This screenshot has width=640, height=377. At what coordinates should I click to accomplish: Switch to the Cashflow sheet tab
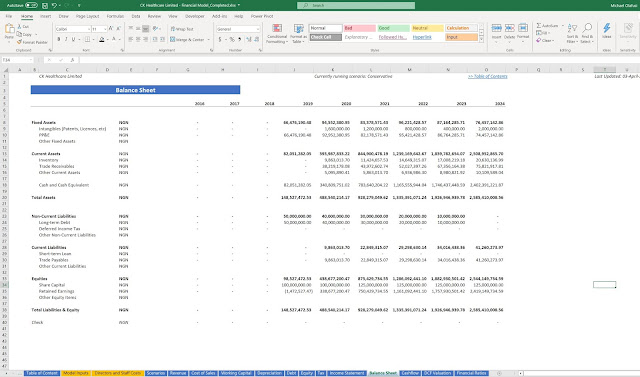pyautogui.click(x=410, y=373)
